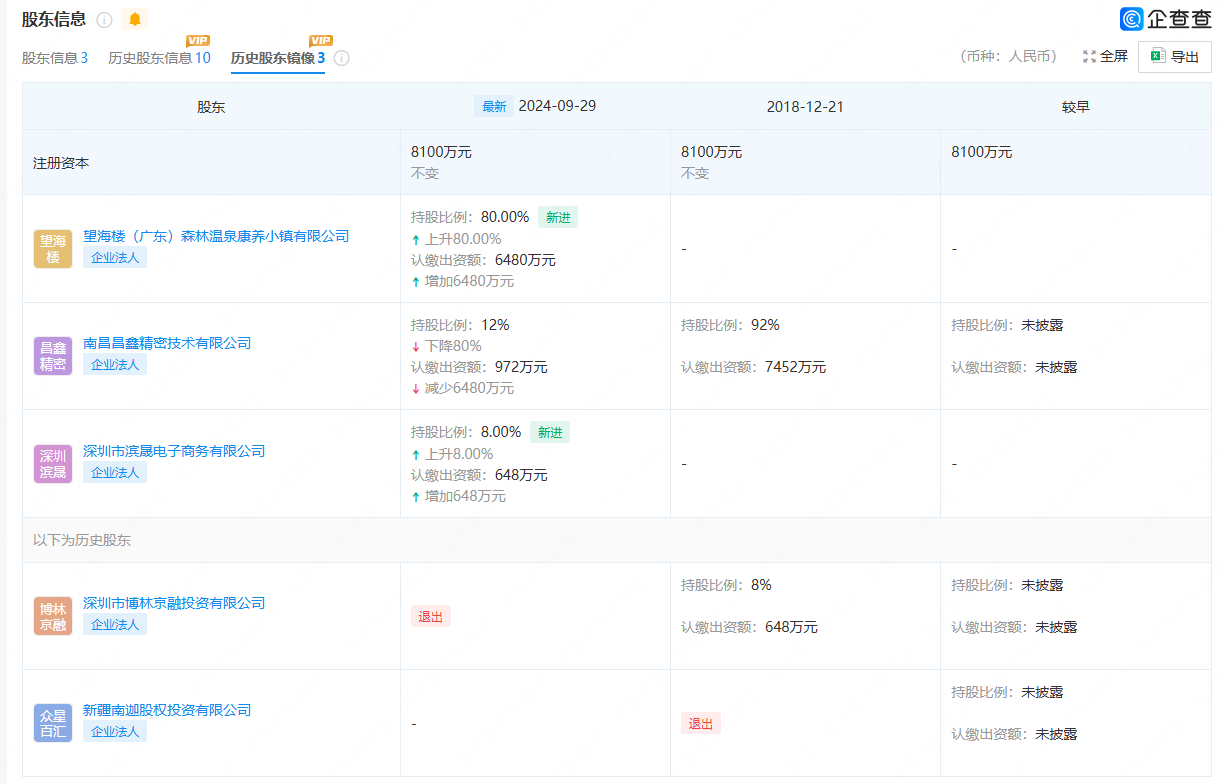Click the info icon next to 历史股东镜像

click(x=341, y=58)
